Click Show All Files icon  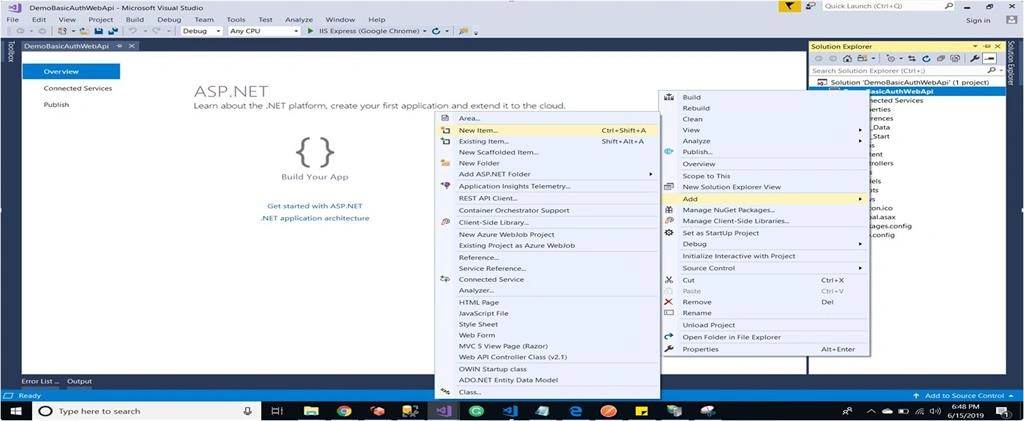click(955, 59)
